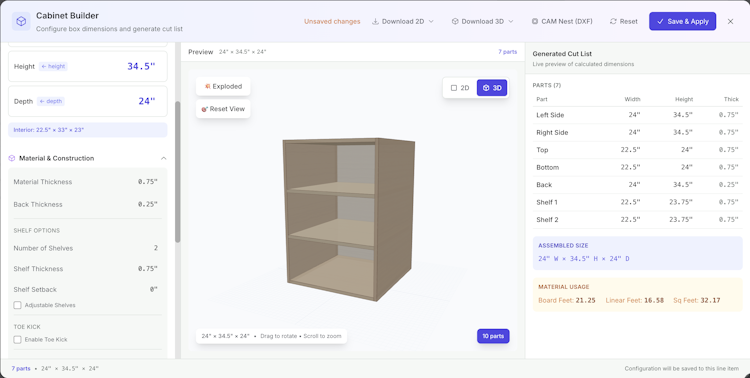Edit the Height value 34.5"
This screenshot has height=378, width=750.
click(141, 67)
